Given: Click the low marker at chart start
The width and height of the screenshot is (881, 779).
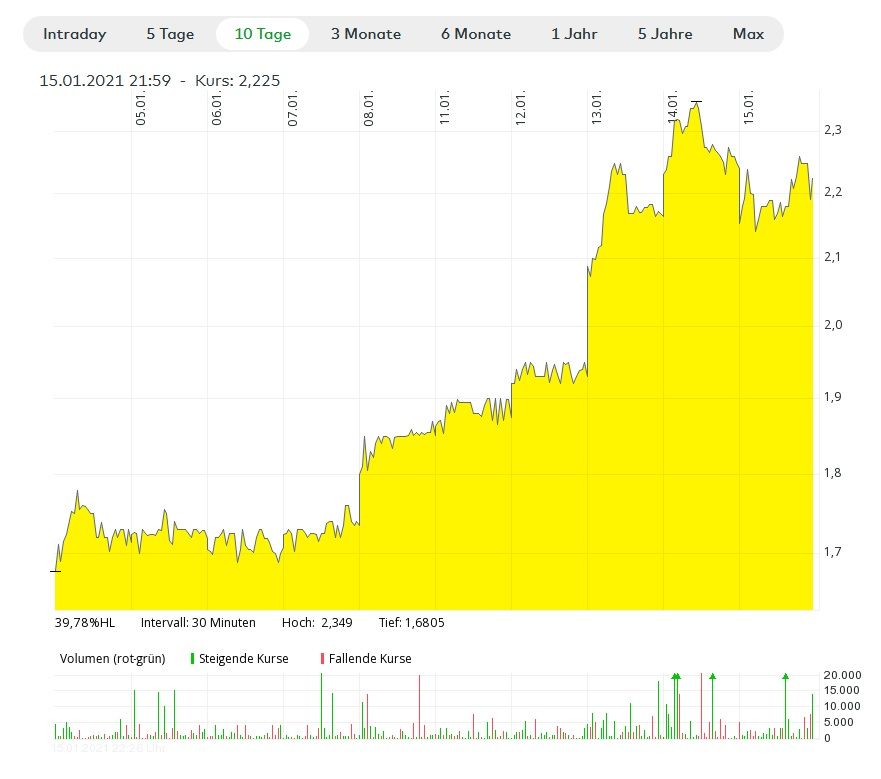Looking at the screenshot, I should 56,571.
